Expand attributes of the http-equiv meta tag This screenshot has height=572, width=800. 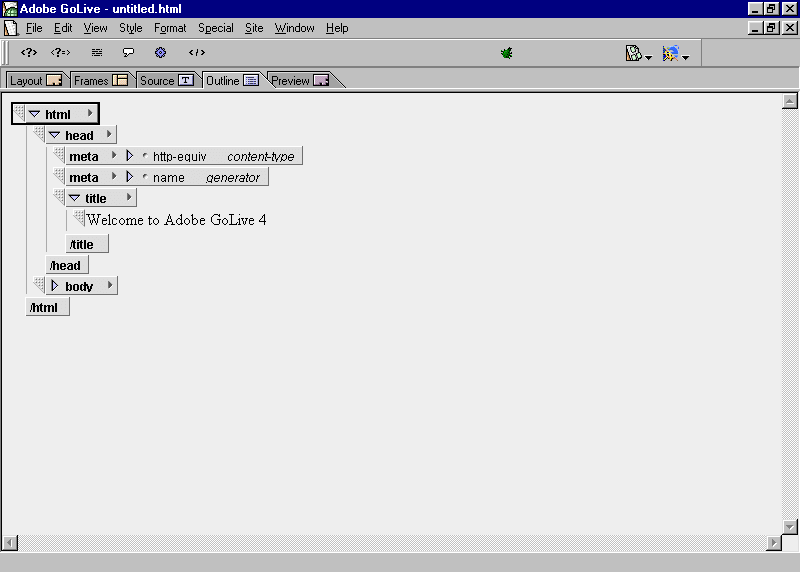tap(129, 156)
